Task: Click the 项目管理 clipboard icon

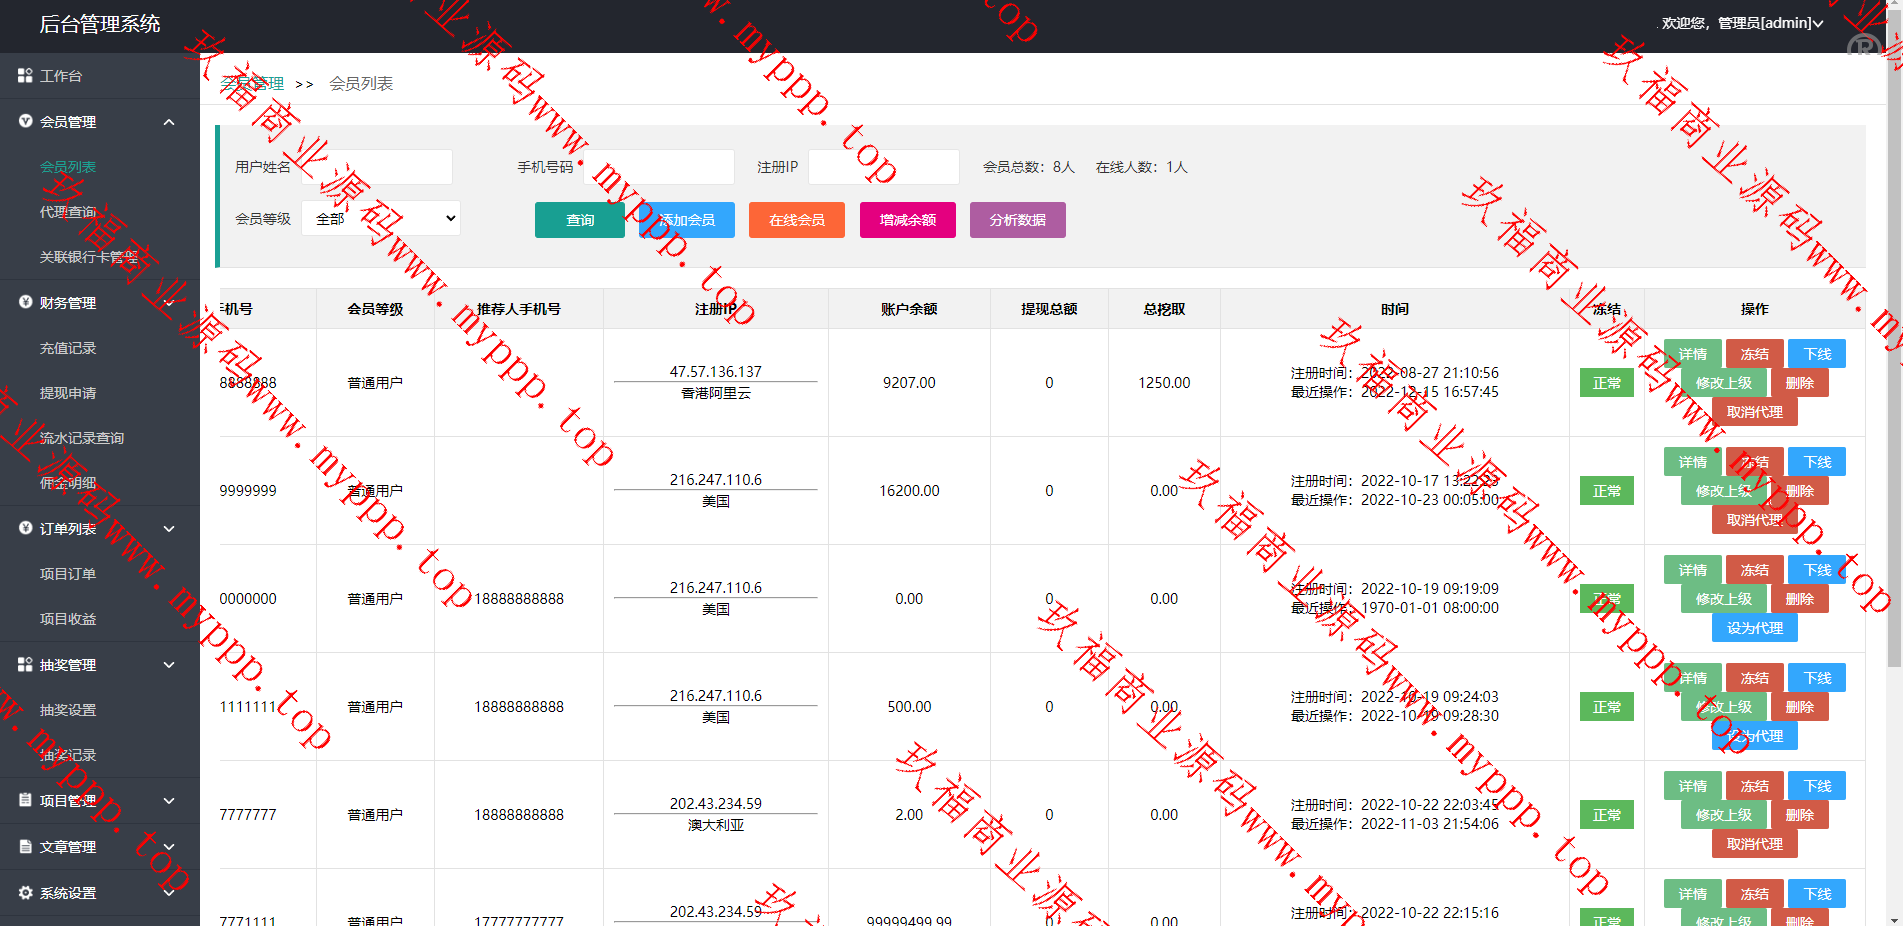Action: point(25,800)
